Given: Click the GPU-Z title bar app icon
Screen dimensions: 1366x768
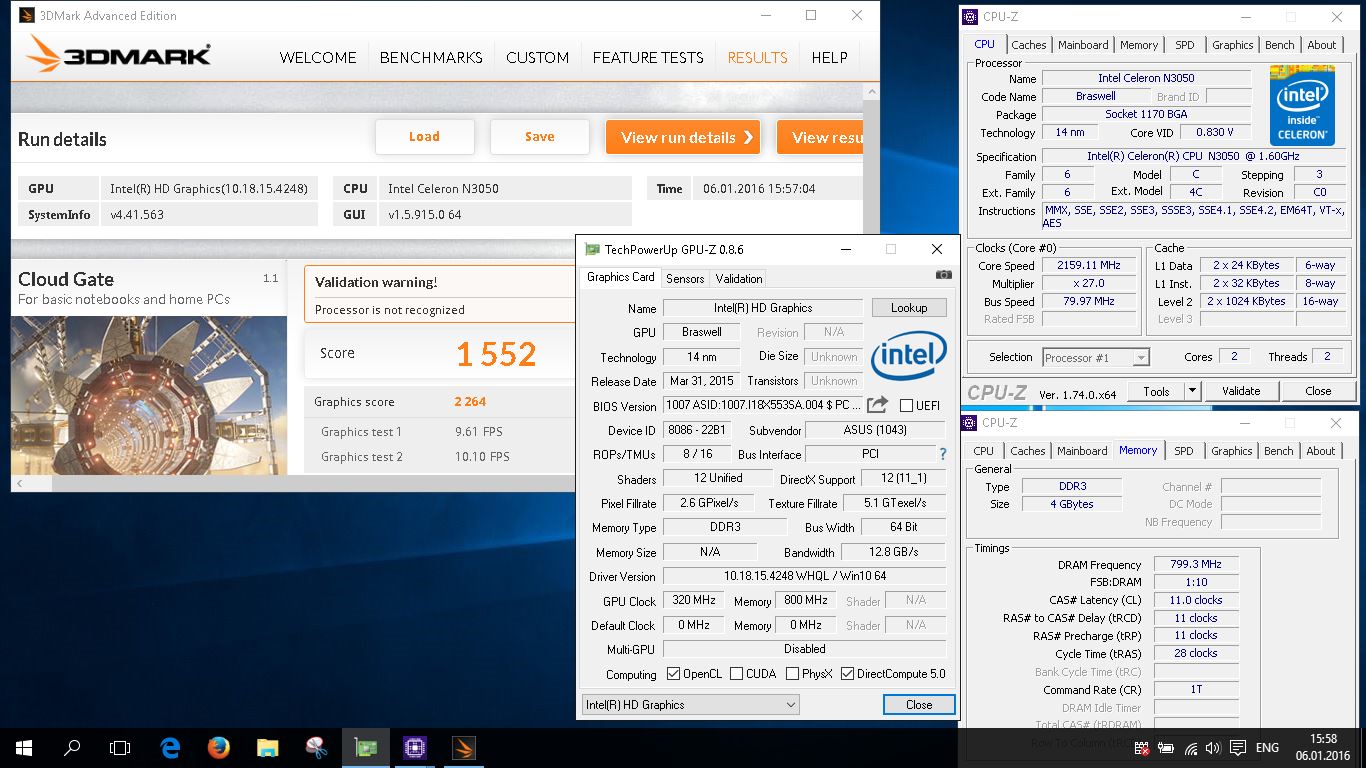Looking at the screenshot, I should coord(592,249).
